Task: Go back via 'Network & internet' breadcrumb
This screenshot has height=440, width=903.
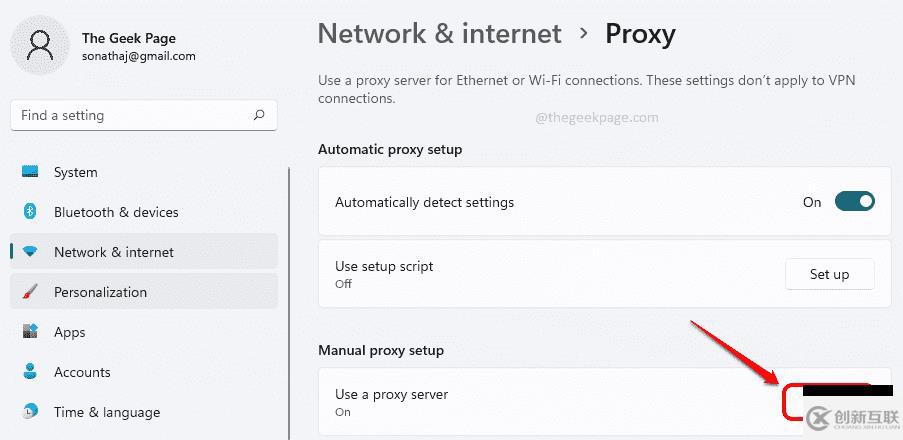Action: [x=439, y=34]
